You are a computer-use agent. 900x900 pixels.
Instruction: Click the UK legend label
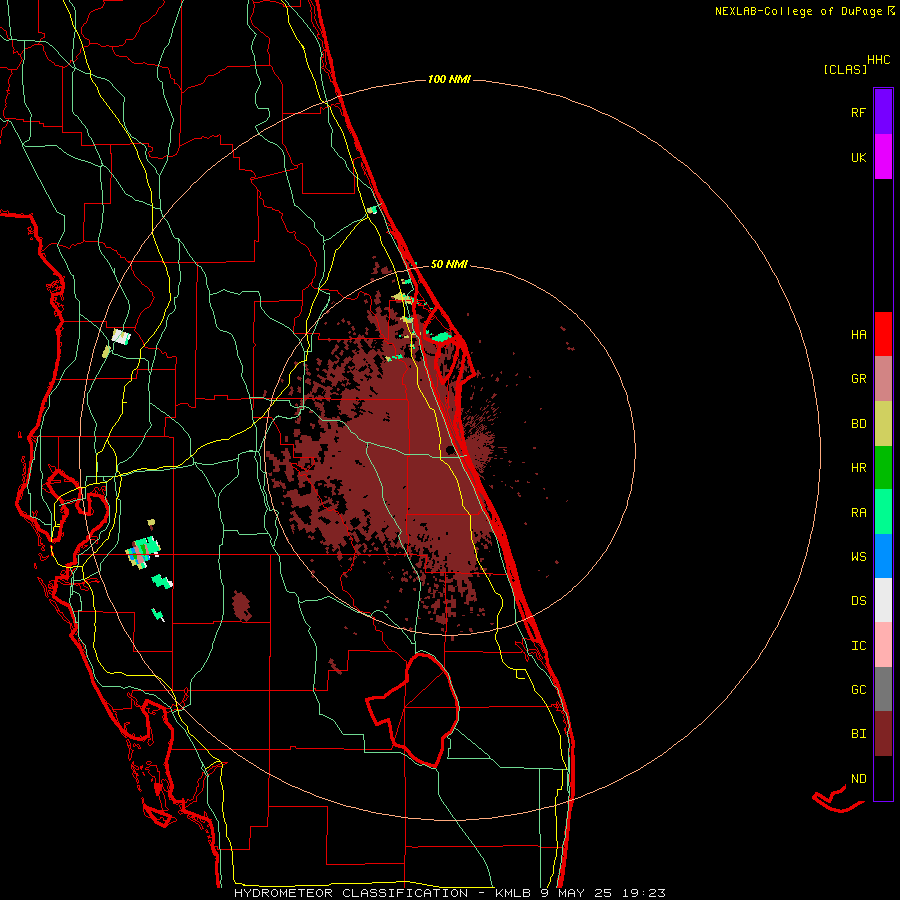click(x=858, y=157)
